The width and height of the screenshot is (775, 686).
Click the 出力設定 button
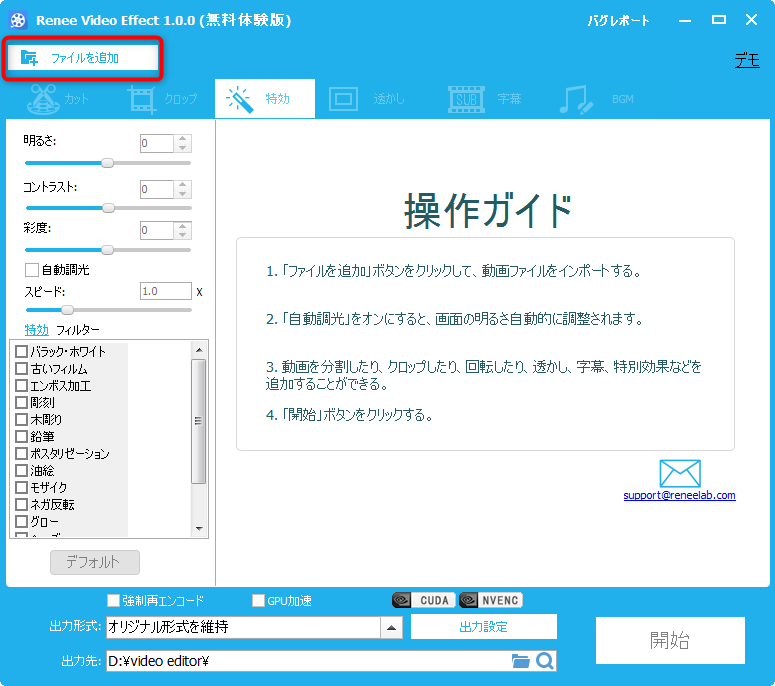tap(484, 627)
